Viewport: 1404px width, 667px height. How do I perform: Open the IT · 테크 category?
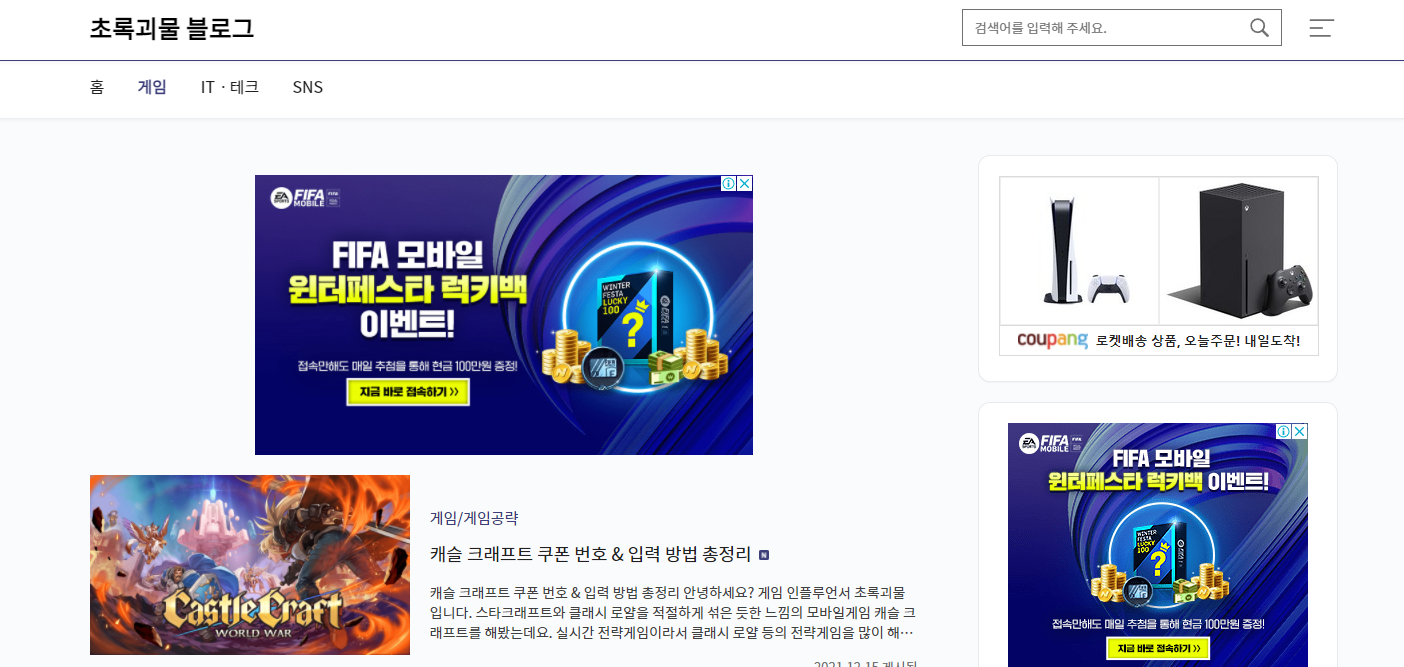pos(230,87)
